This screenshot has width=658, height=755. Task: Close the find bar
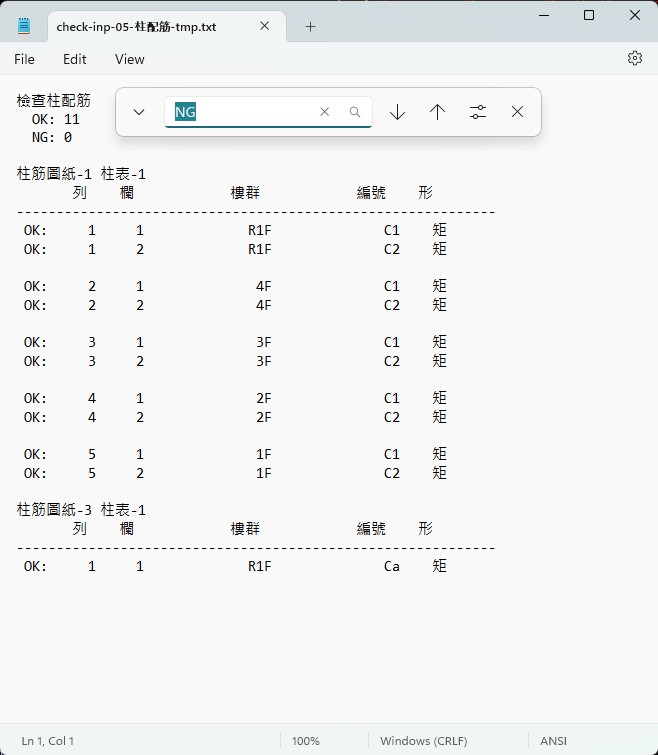517,112
